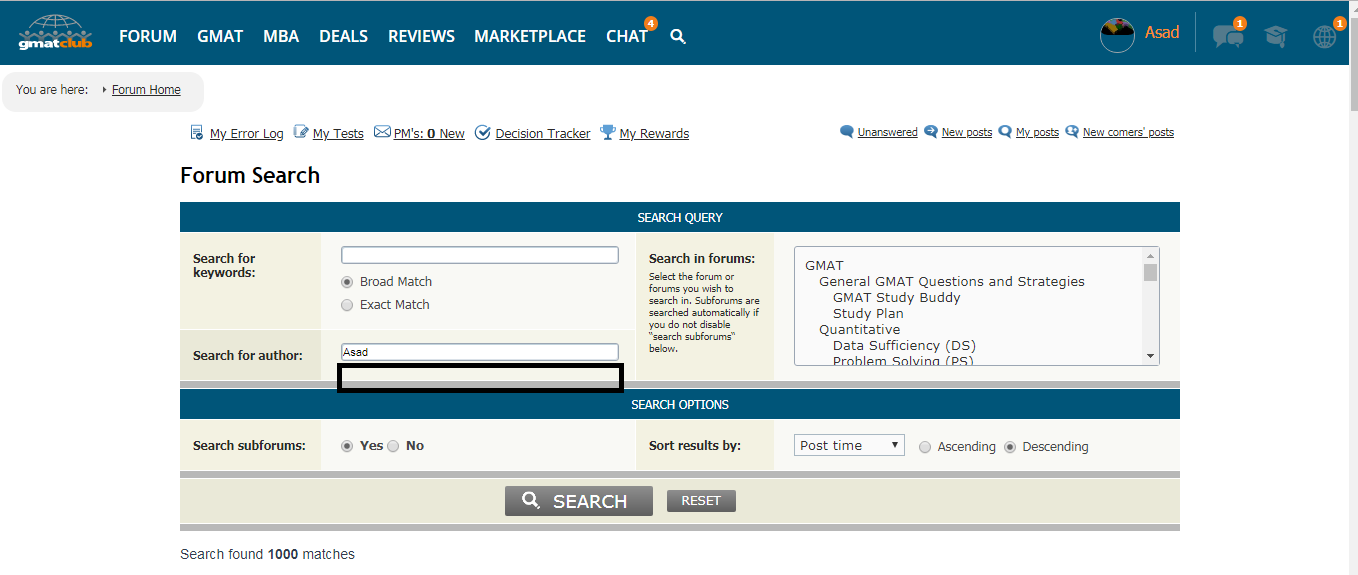The width and height of the screenshot is (1358, 575).
Task: Click the breadcrumb arrow before Forum Home
Action: click(x=104, y=90)
